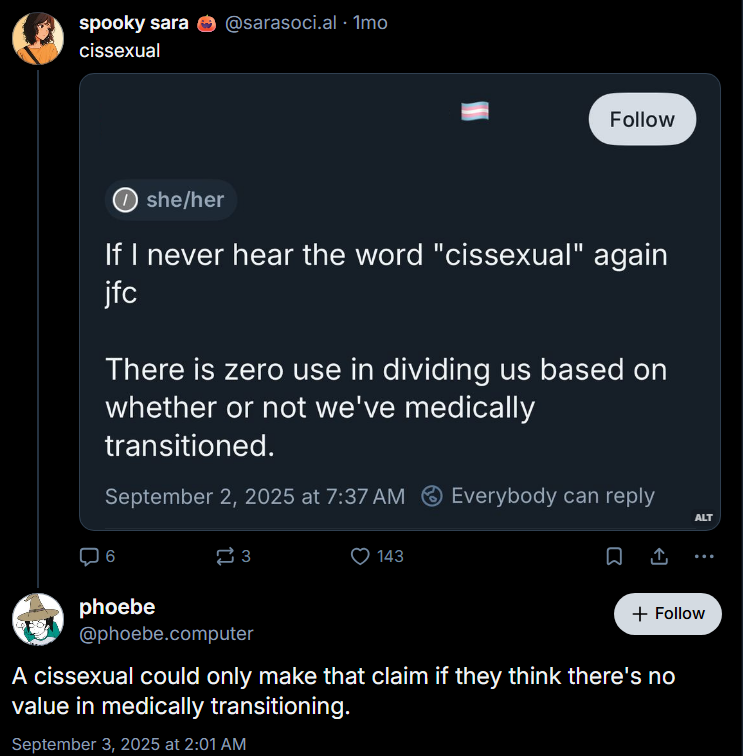Click the trans flag emoji in the screenshot
Viewport: 743px width, 756px height.
474,111
